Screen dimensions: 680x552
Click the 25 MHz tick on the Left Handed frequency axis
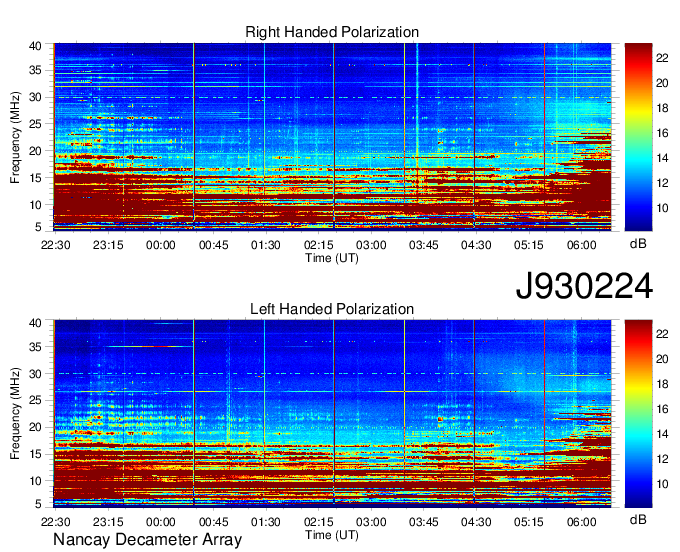(x=35, y=400)
